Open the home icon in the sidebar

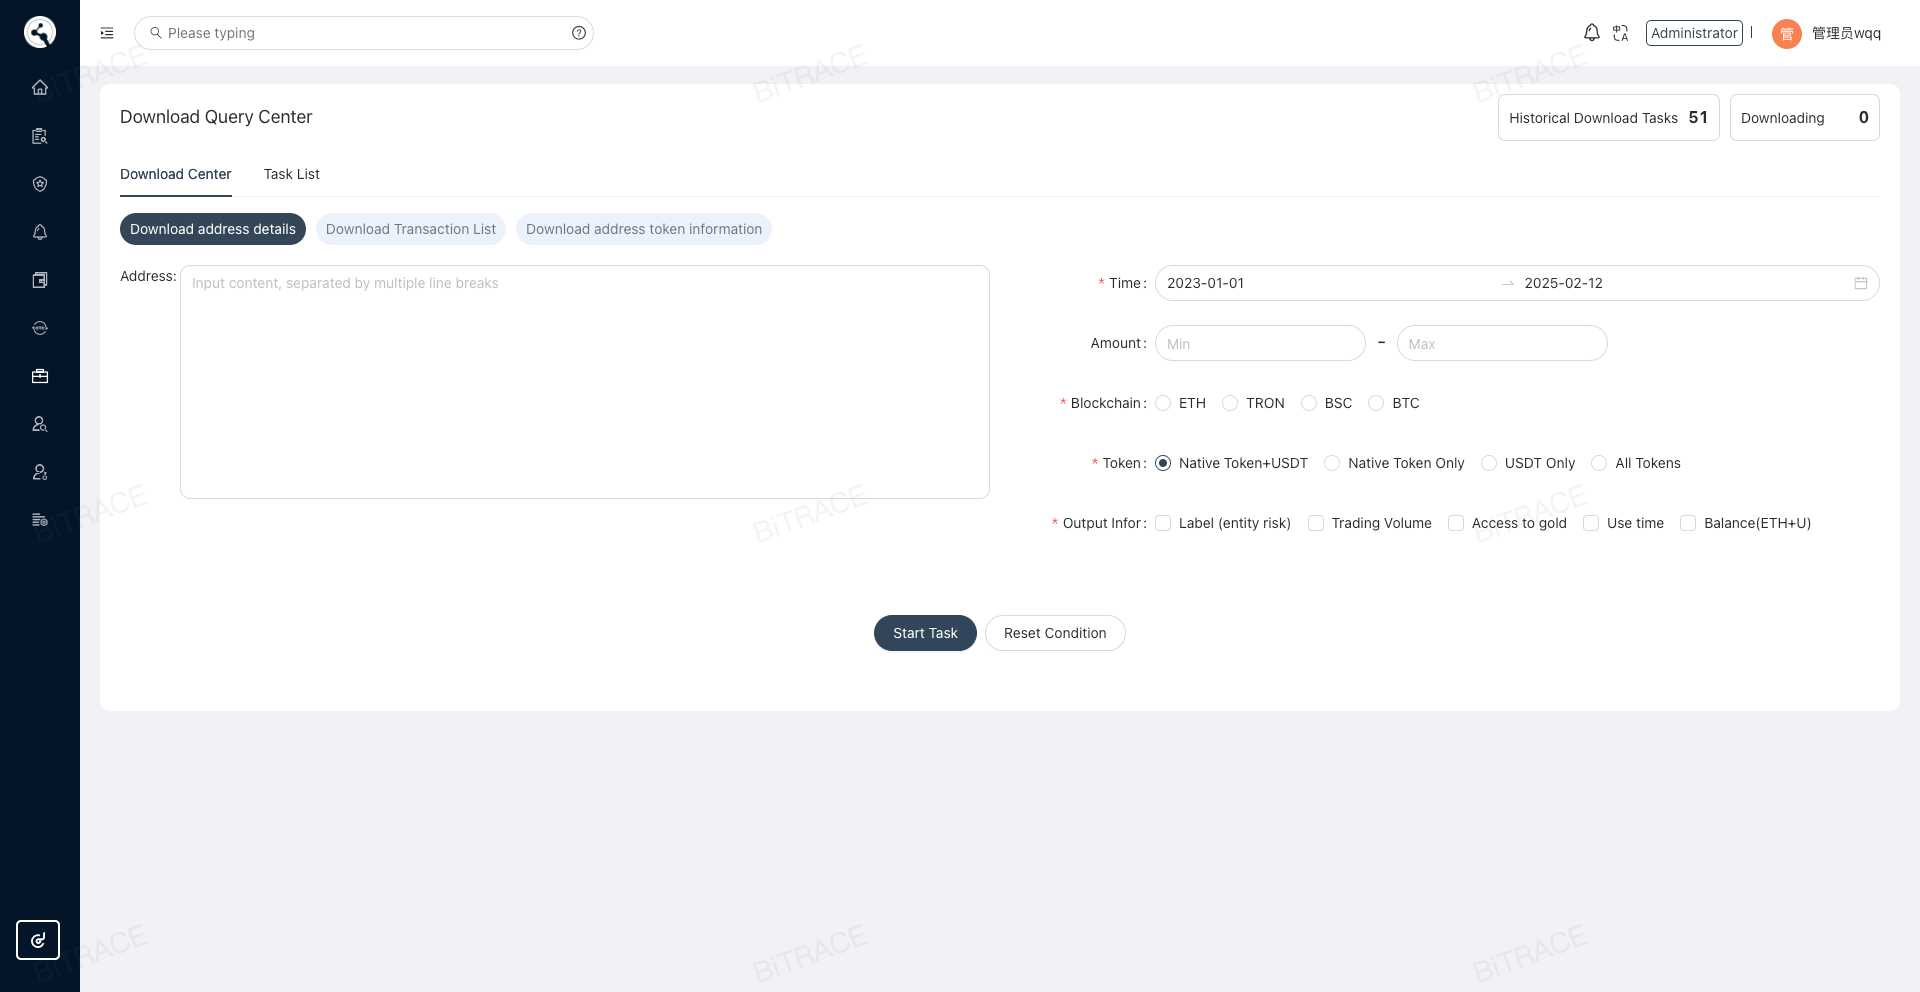[40, 87]
